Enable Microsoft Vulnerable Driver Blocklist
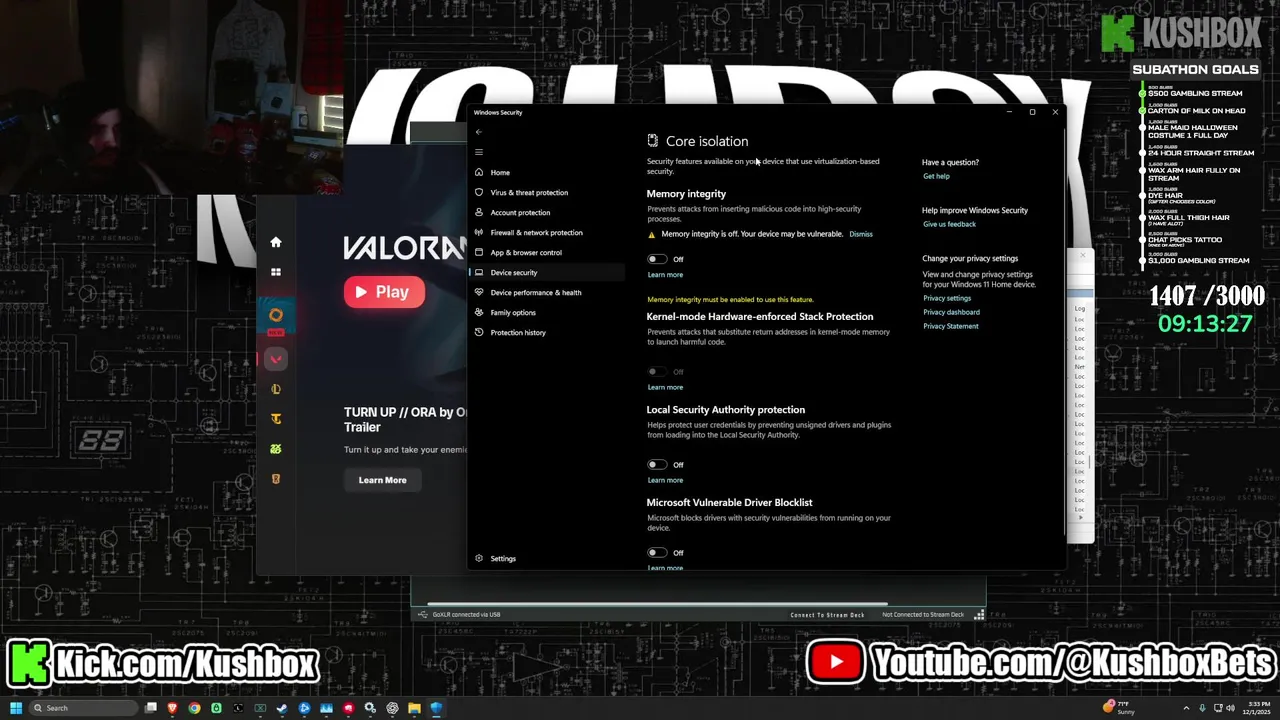This screenshot has width=1280, height=720. 657,552
